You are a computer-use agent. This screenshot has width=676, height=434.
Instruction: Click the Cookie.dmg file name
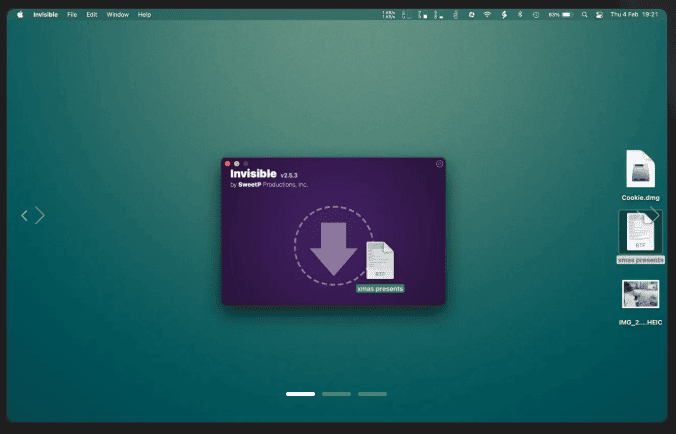[640, 198]
